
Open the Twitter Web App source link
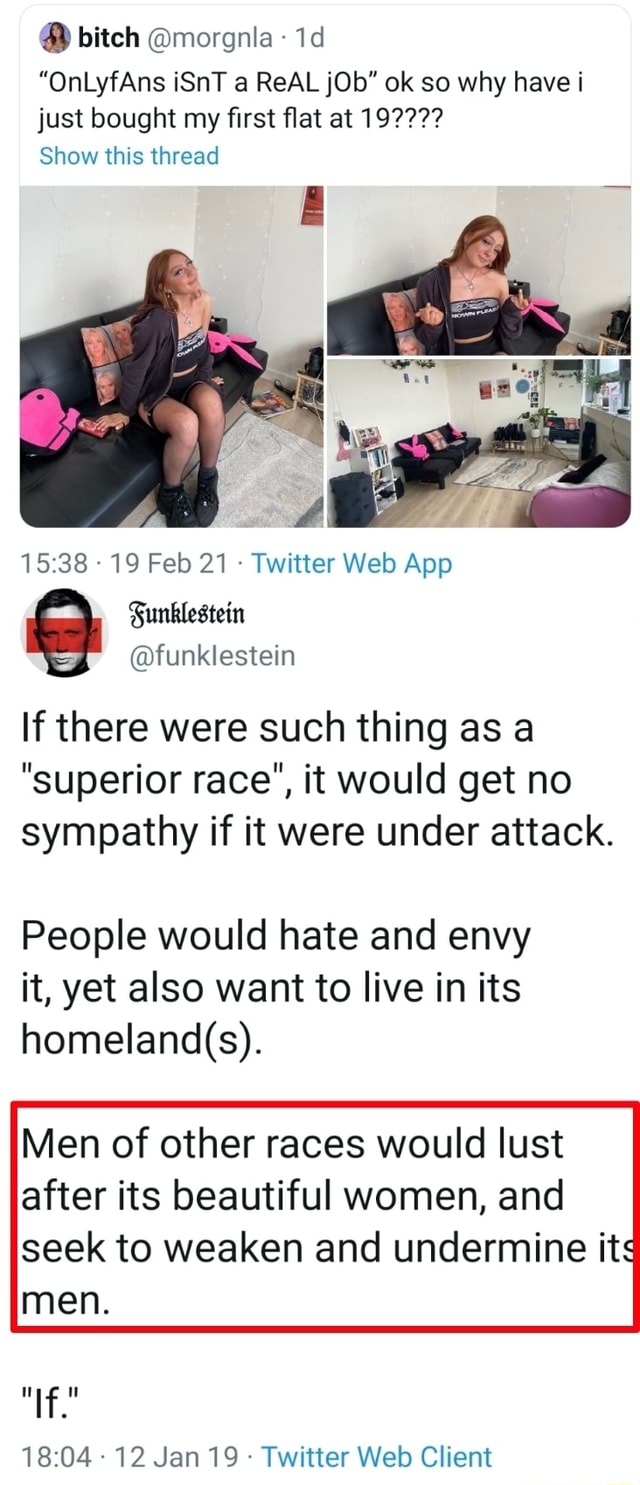352,564
